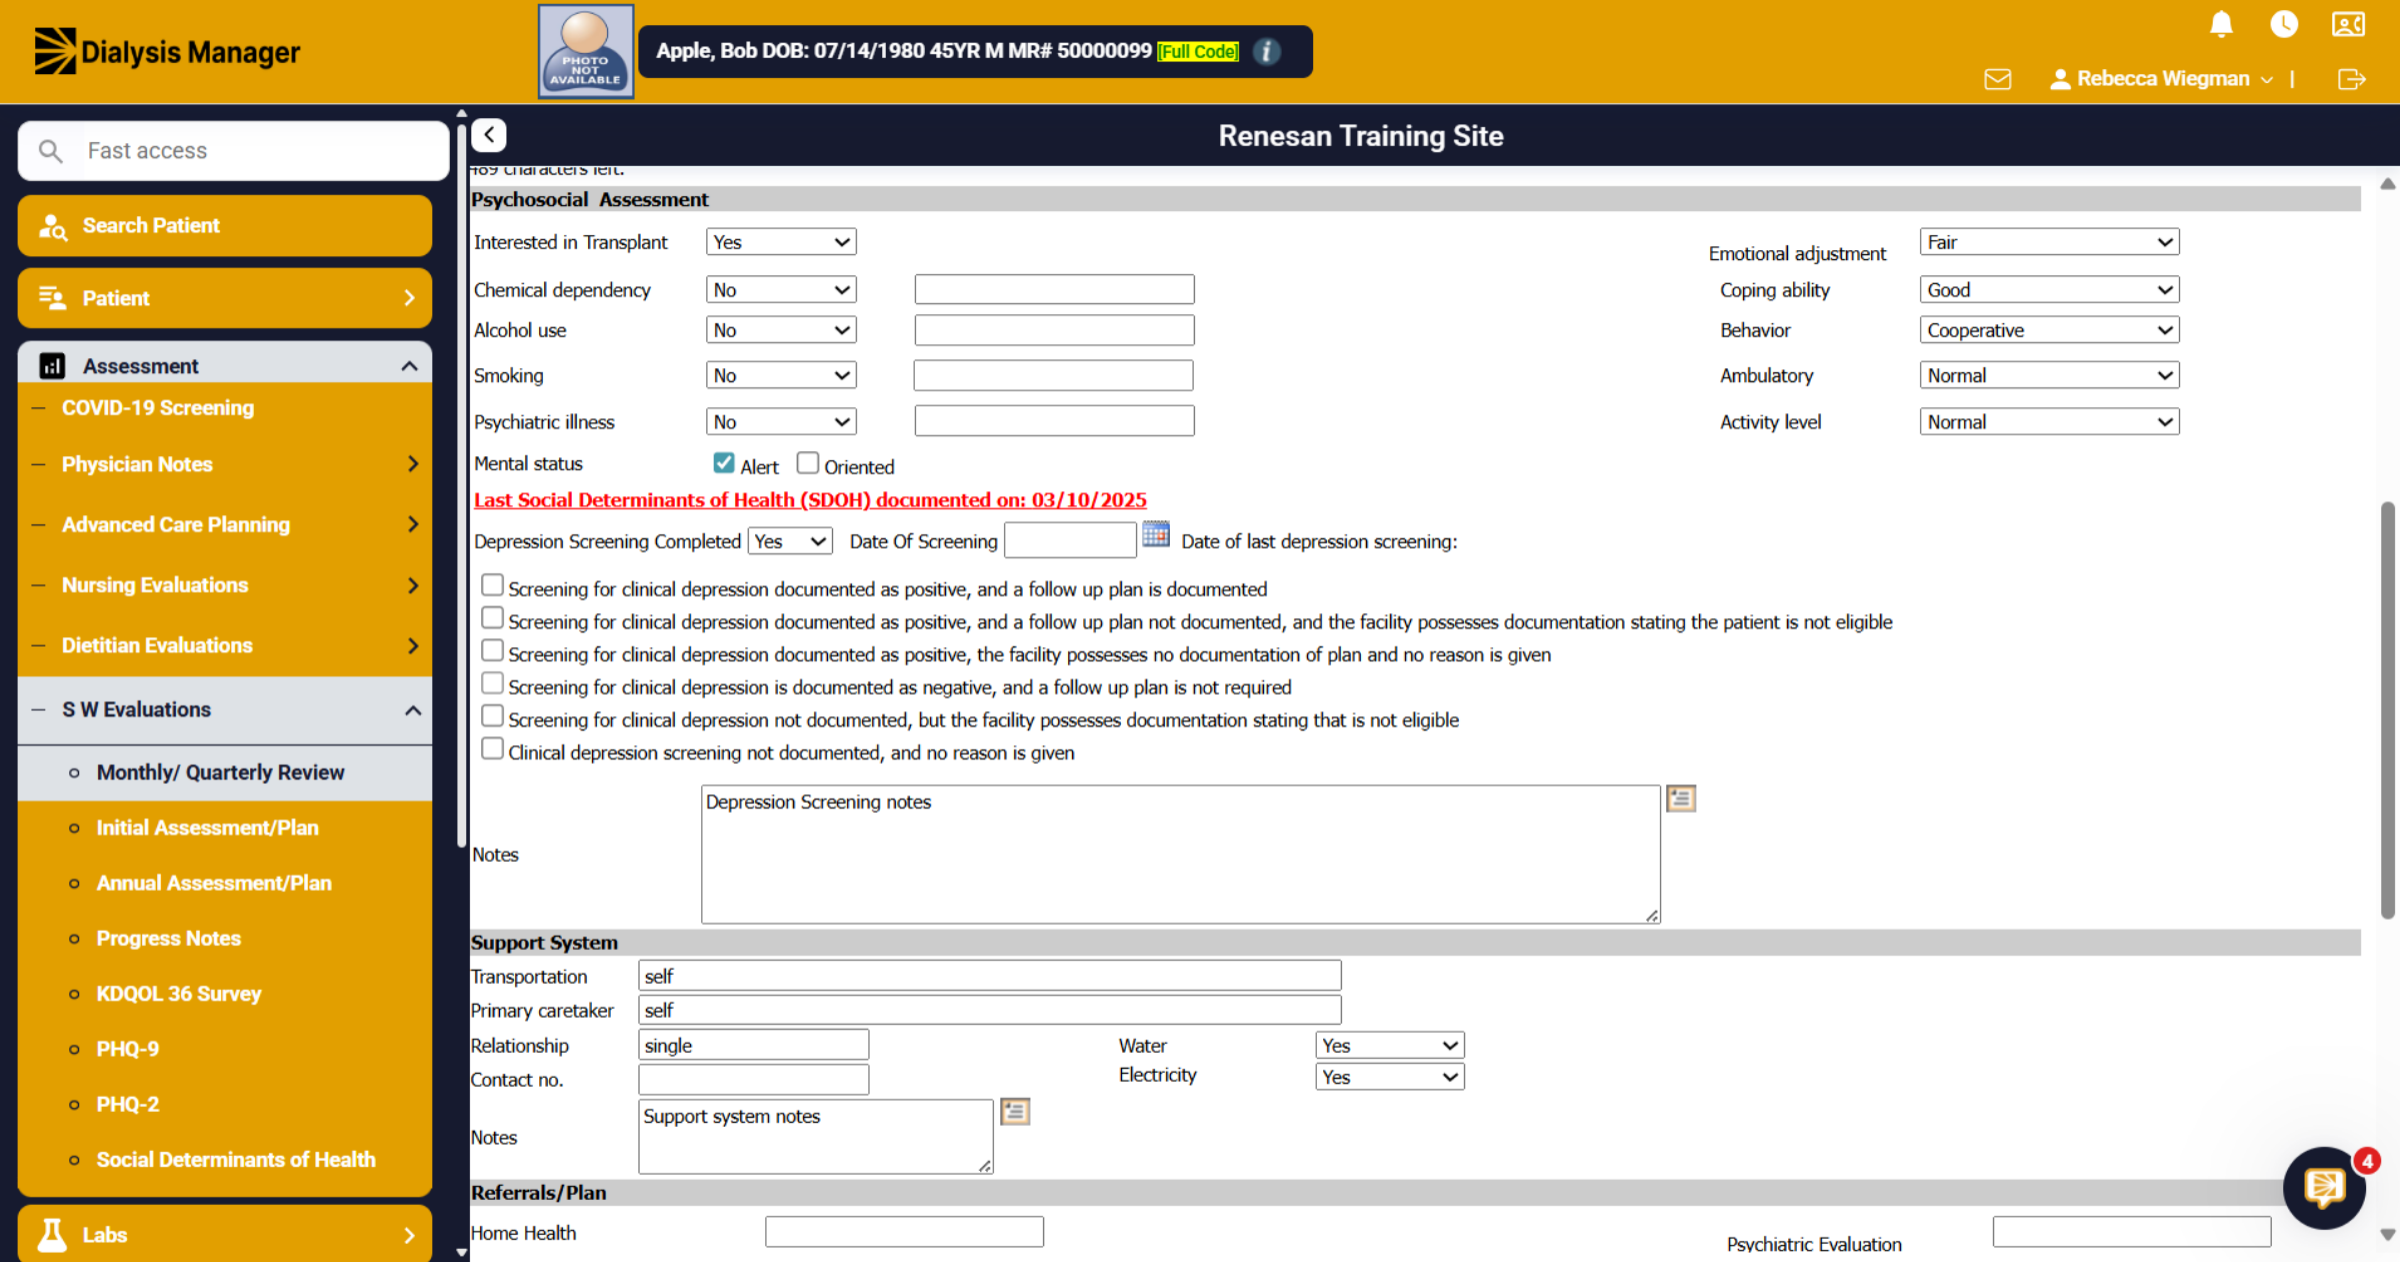Click the Transportation input field
Screen dimensions: 2400x1262
click(990, 976)
